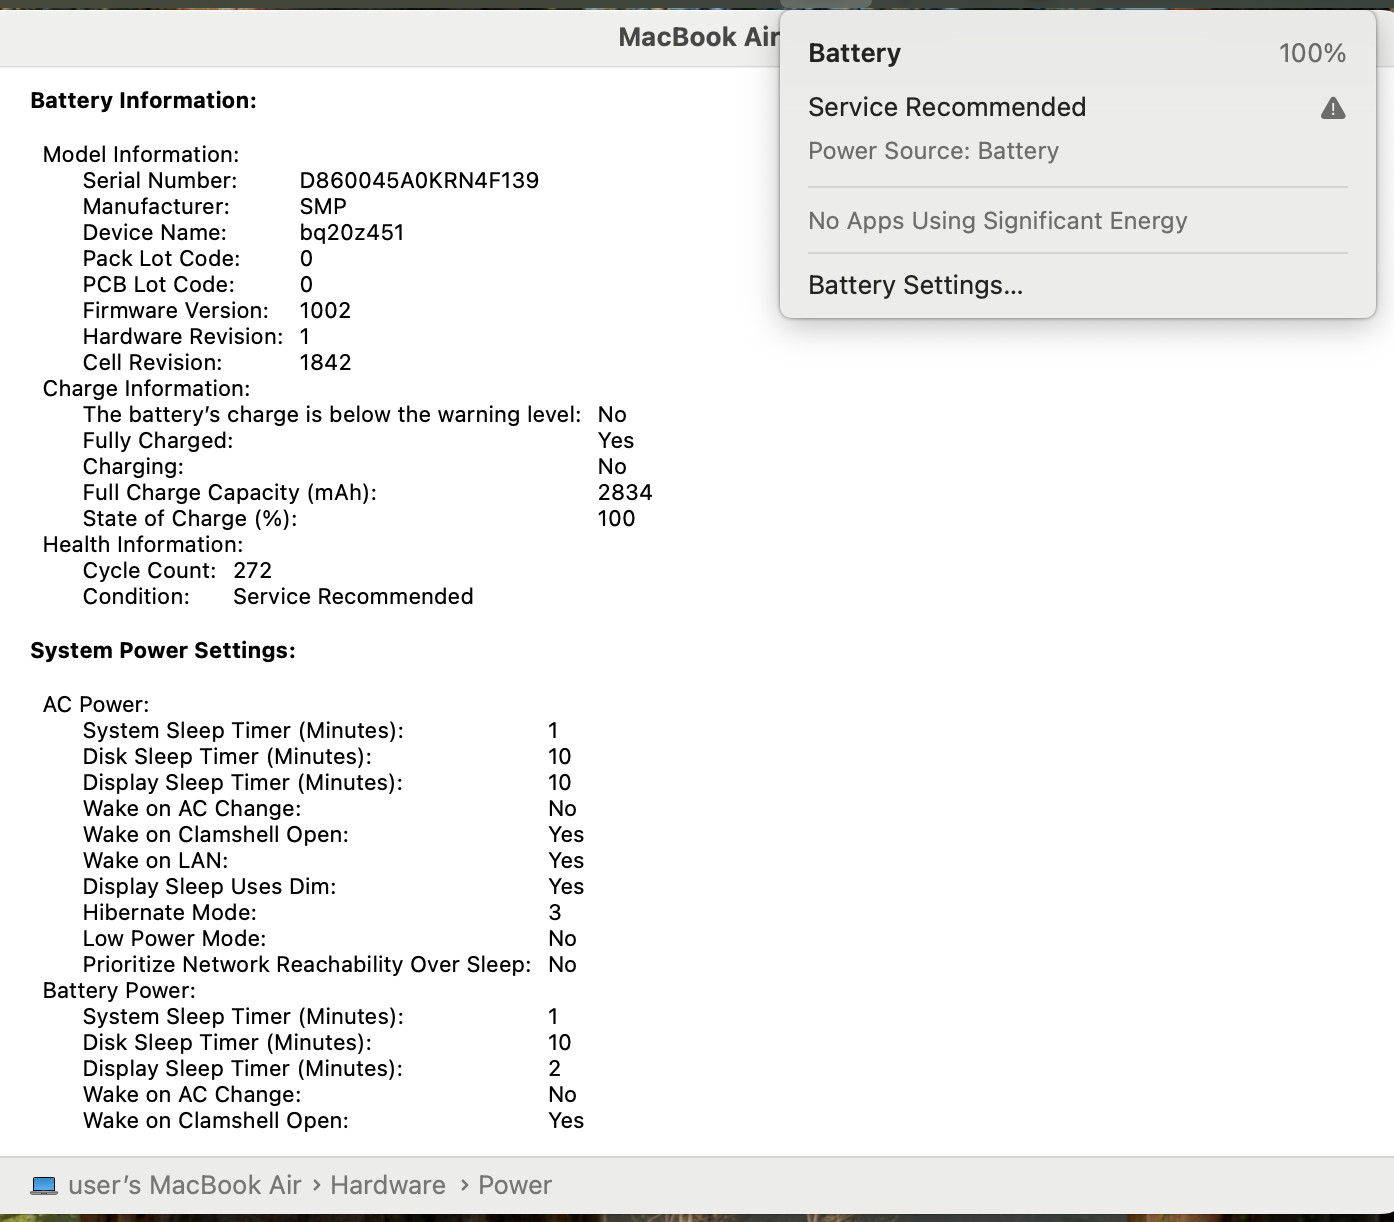Click "Prioritize Network Reachability Over Sleep:" label
The height and width of the screenshot is (1222, 1394).
pyautogui.click(x=307, y=965)
